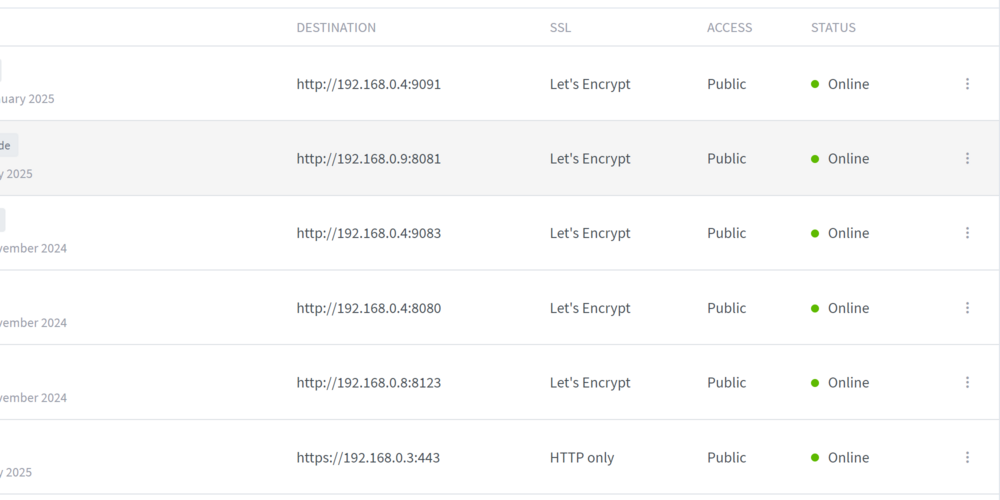Screen dimensions: 1000x500
Task: Click green Online status dot of 9091 host
Action: [x=814, y=84]
